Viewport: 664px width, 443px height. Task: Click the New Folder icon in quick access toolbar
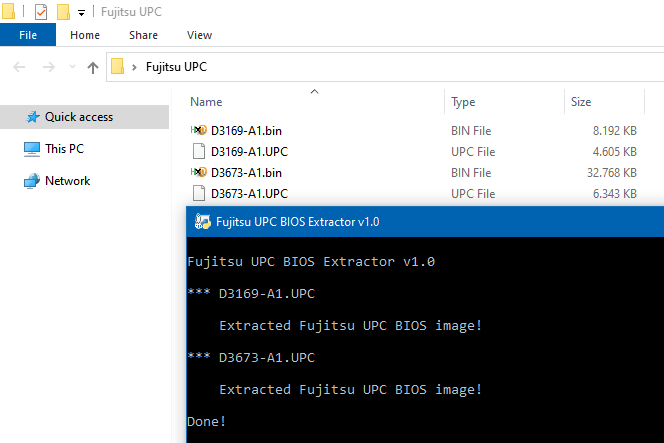click(63, 12)
